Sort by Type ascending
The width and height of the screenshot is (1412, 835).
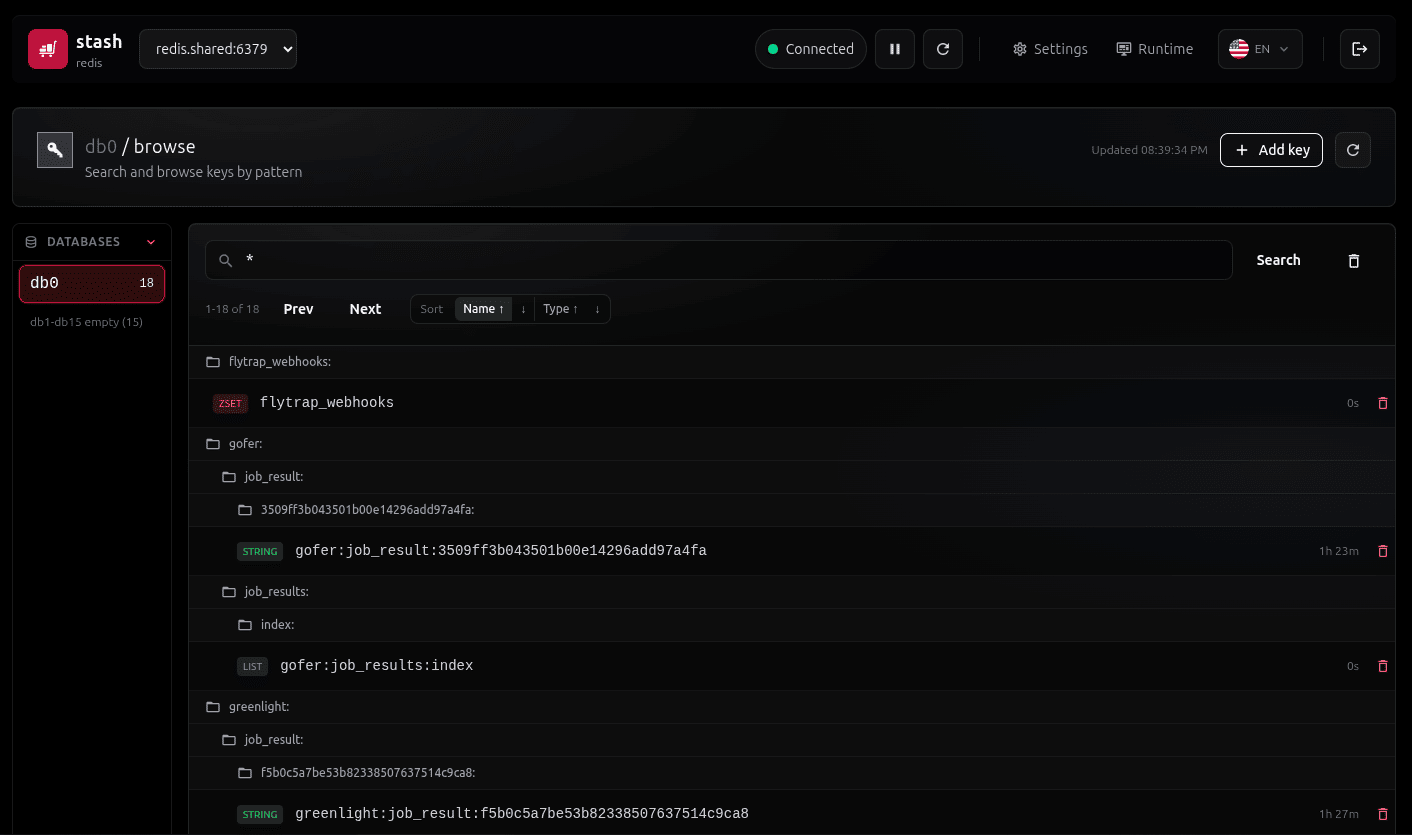coord(561,309)
